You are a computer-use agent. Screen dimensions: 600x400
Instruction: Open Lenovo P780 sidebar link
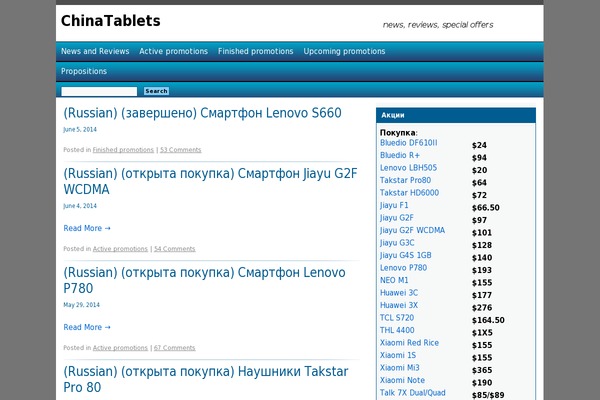(403, 268)
